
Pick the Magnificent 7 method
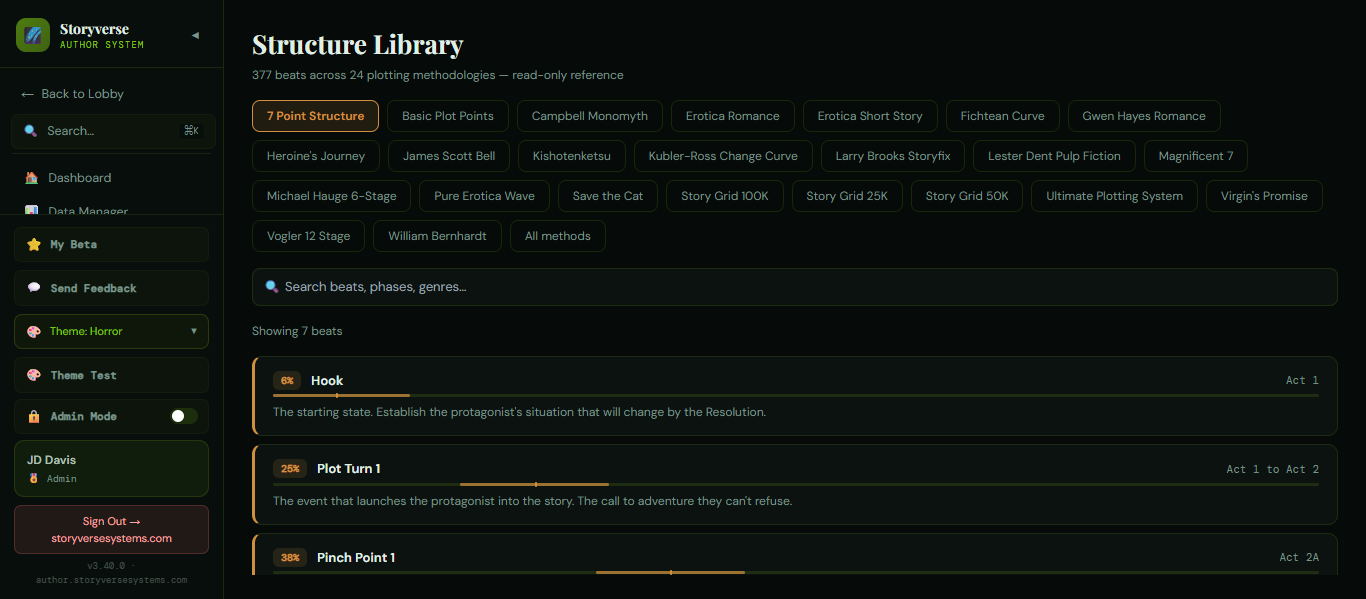coord(1196,156)
